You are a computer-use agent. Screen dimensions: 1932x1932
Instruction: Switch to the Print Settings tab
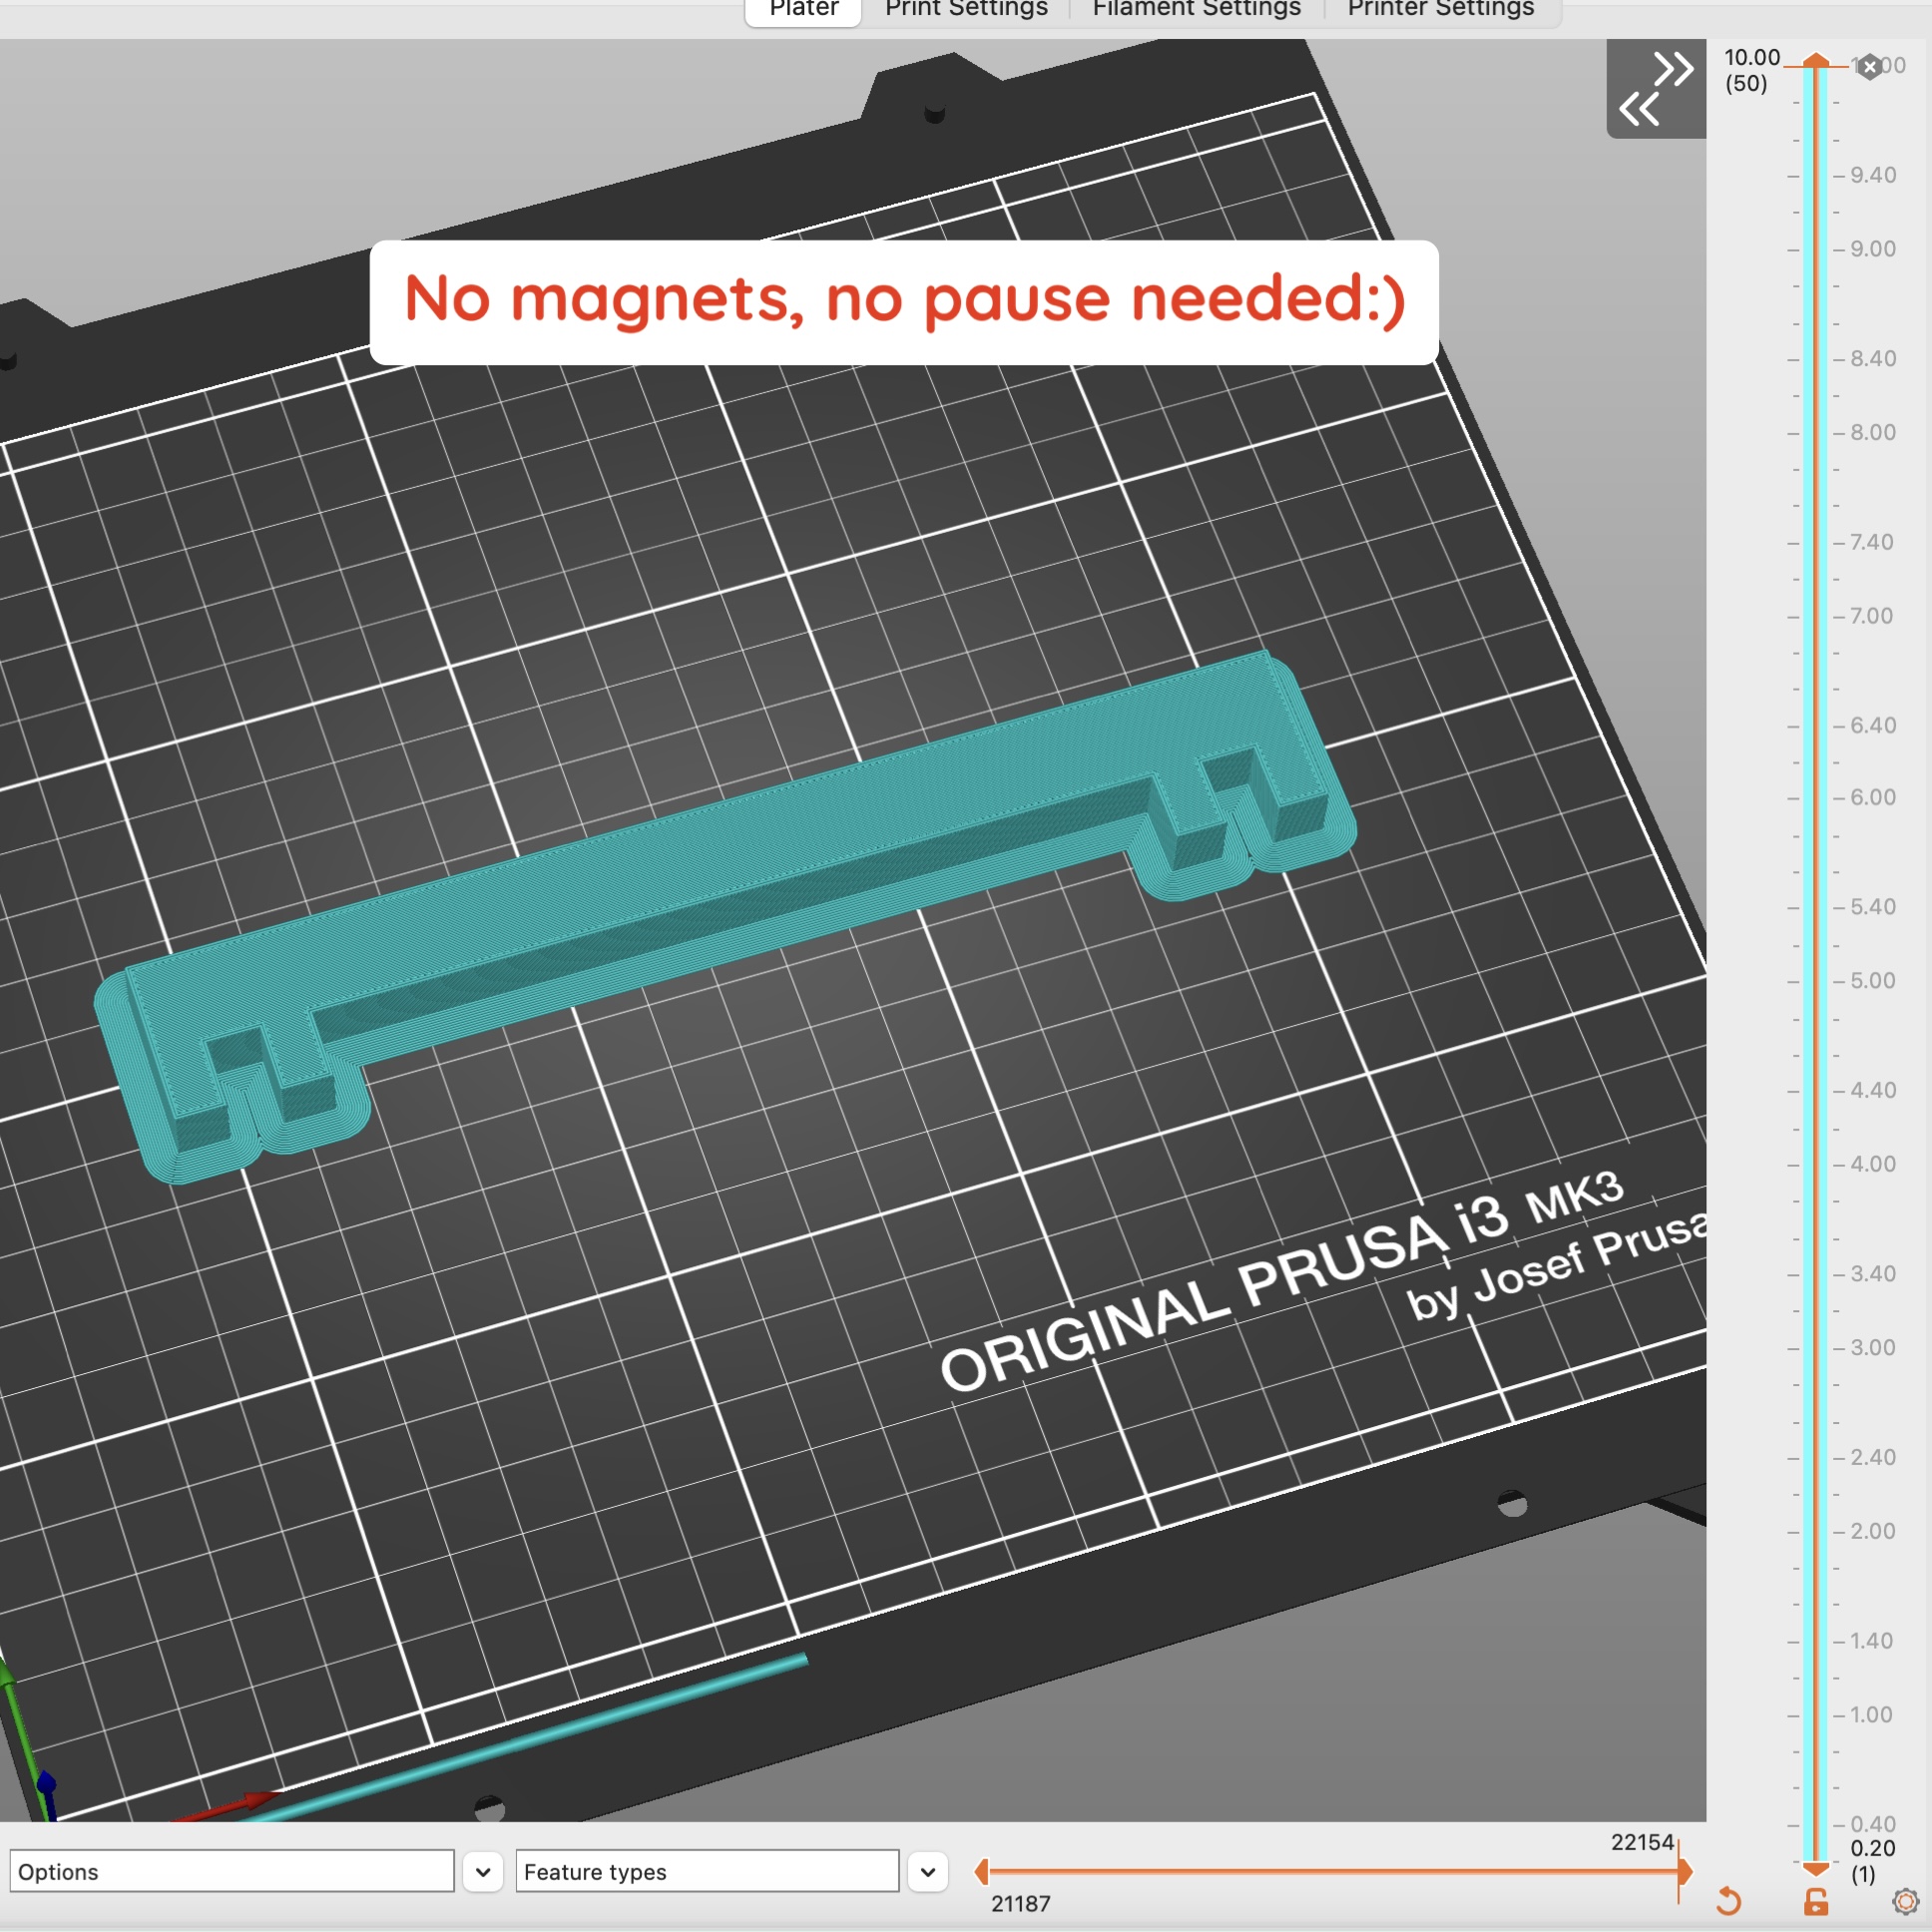(x=965, y=10)
